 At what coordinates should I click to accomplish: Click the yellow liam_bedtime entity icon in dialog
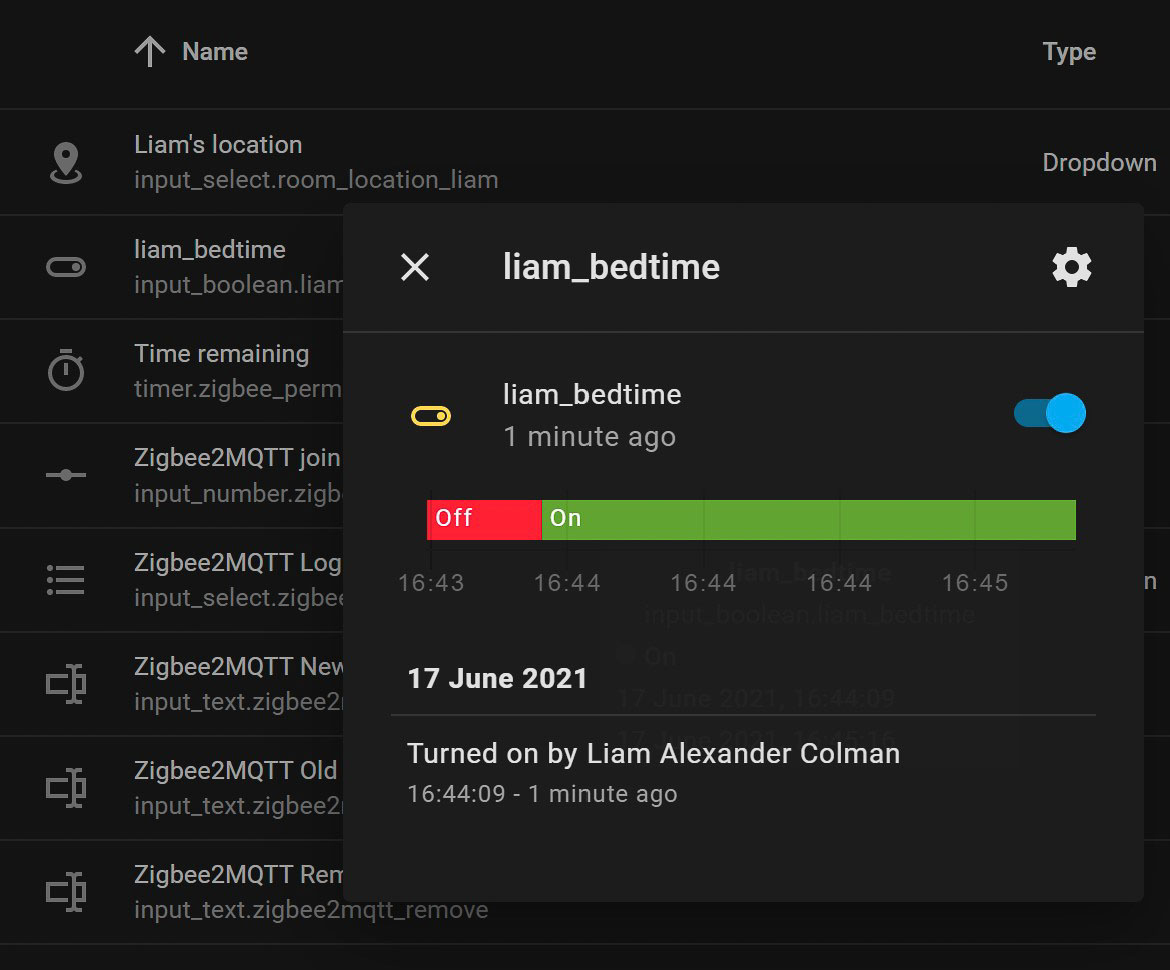(x=431, y=415)
